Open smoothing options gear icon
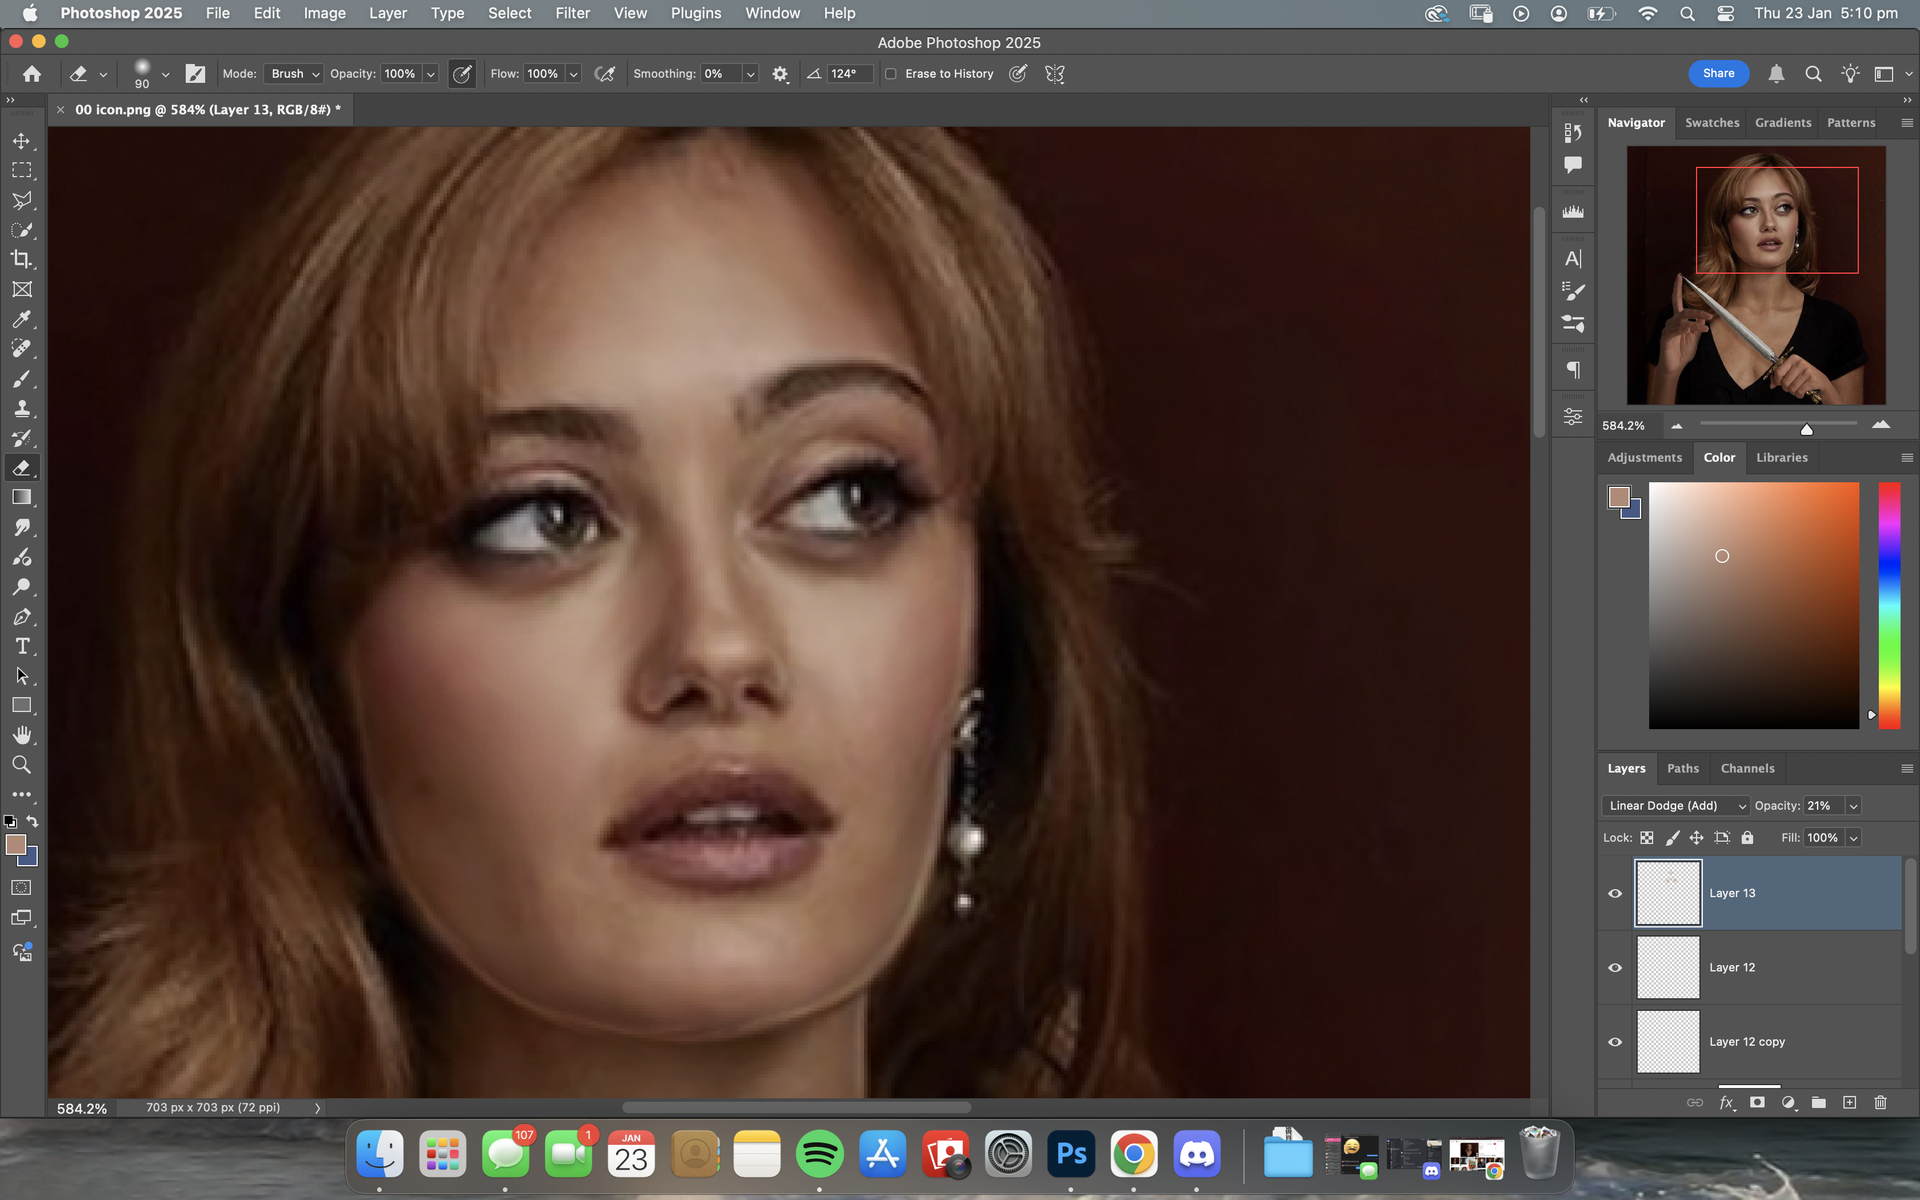The width and height of the screenshot is (1920, 1200). point(780,74)
